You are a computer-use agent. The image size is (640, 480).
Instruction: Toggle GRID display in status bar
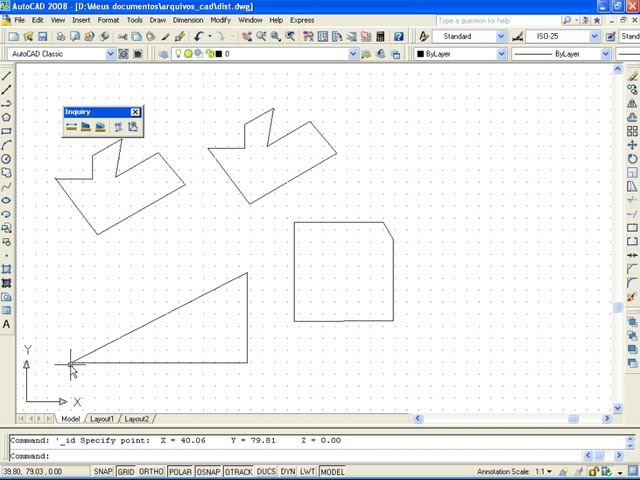126,471
